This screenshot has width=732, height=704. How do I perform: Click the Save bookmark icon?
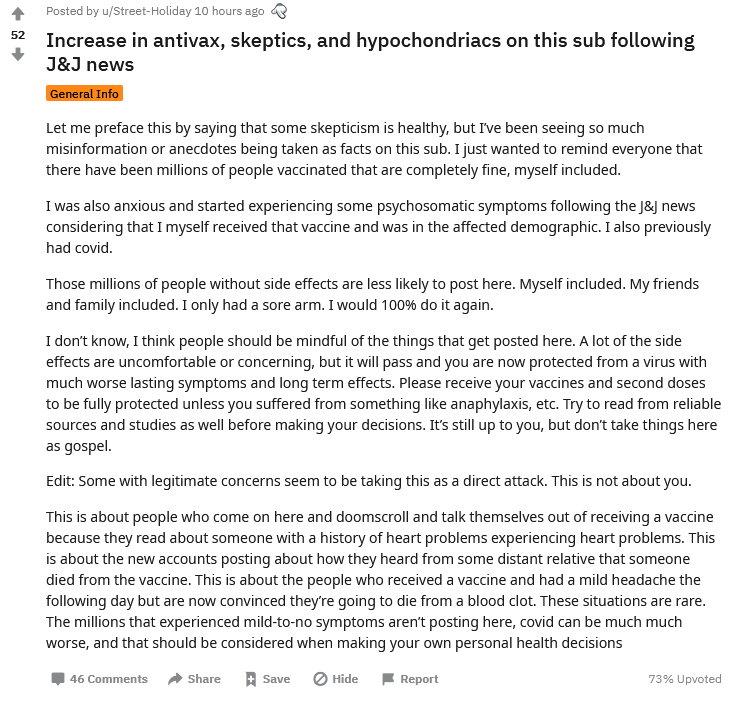[x=251, y=679]
